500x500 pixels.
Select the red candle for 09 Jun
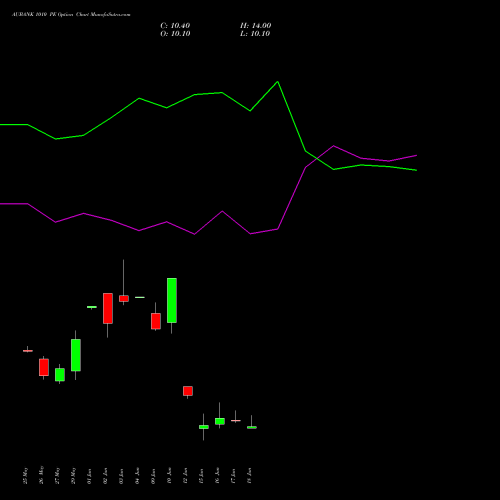click(x=156, y=321)
